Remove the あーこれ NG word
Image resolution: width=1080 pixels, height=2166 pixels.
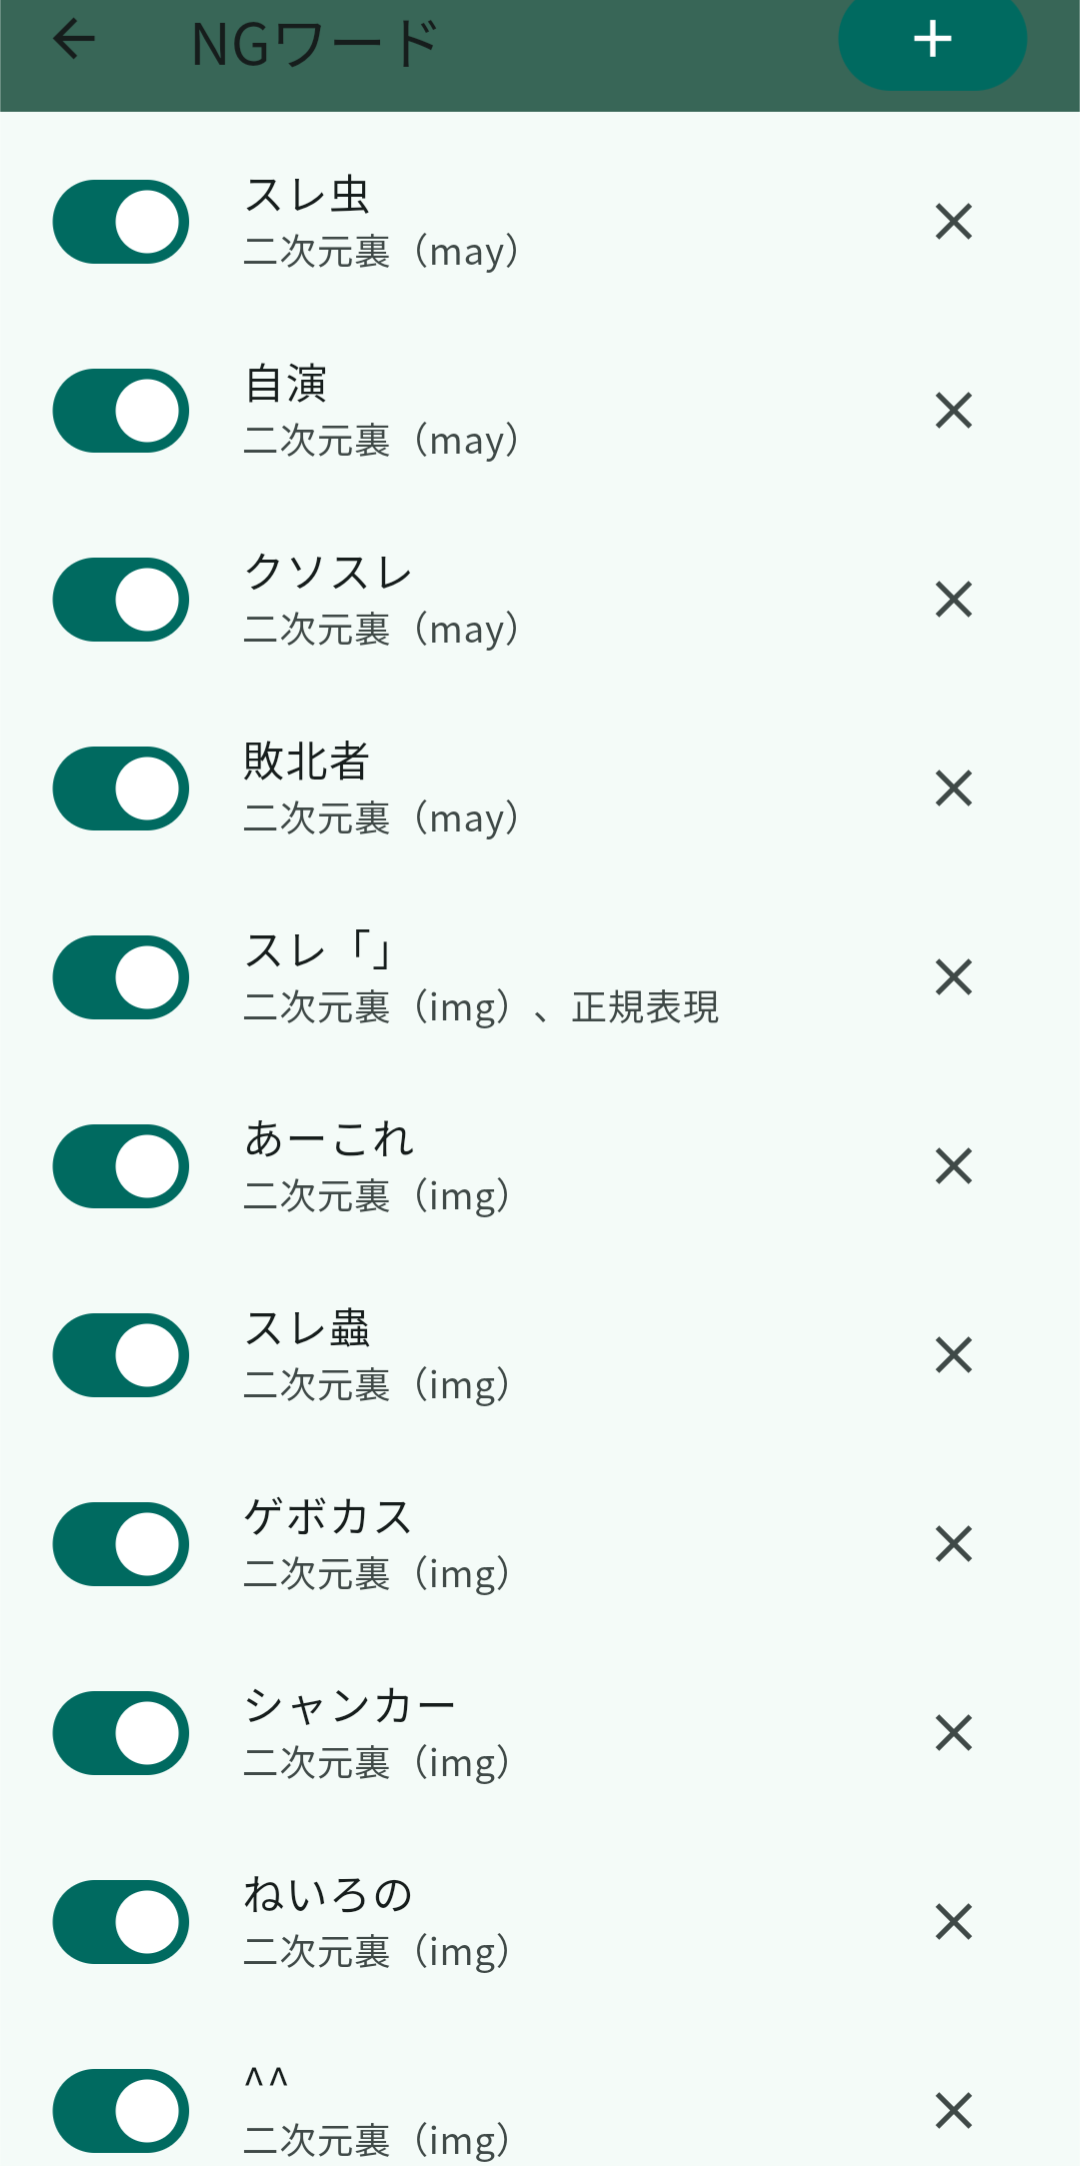(x=953, y=1166)
